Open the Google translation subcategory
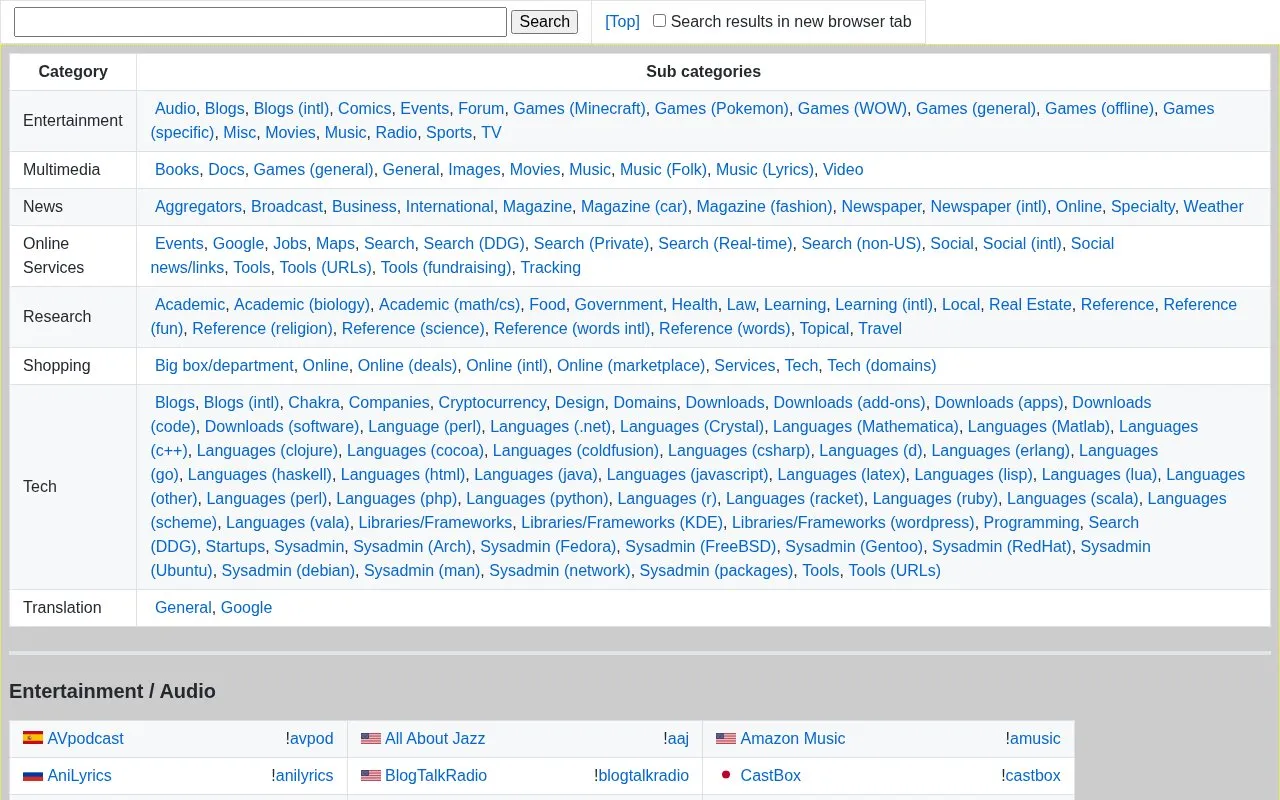This screenshot has height=800, width=1280. [246, 607]
